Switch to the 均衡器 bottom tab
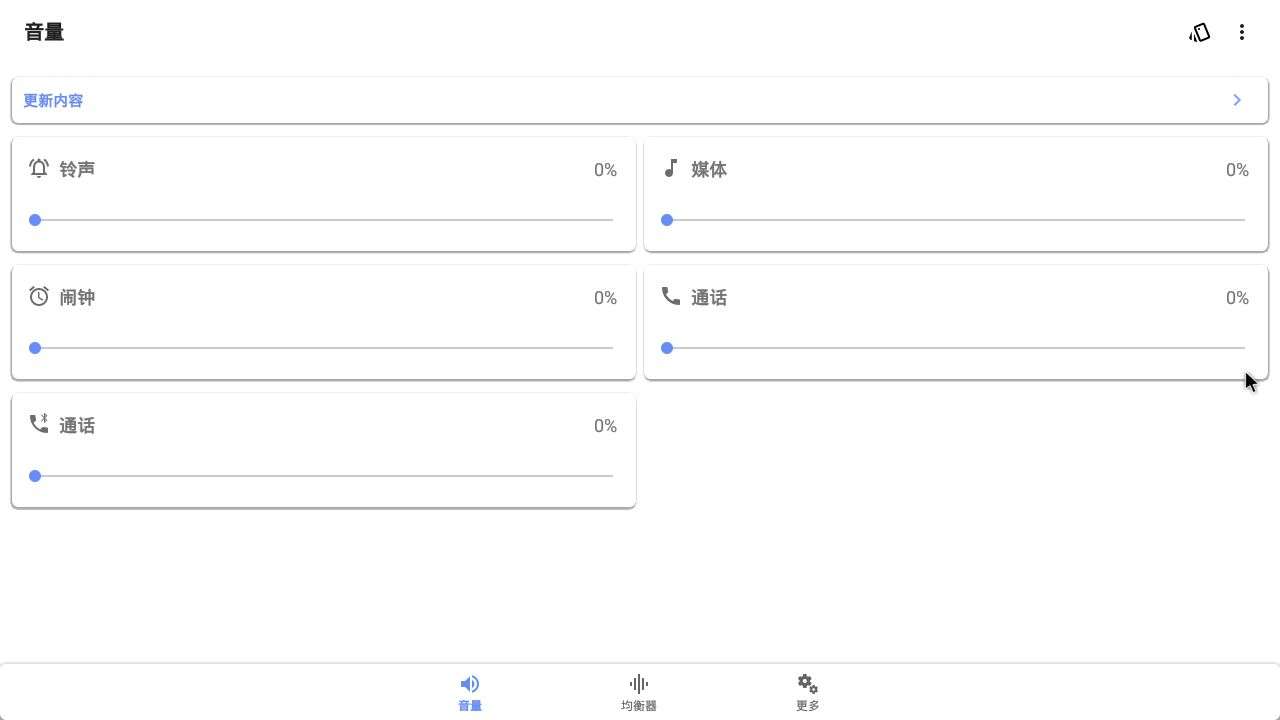Image resolution: width=1280 pixels, height=720 pixels. pos(639,693)
